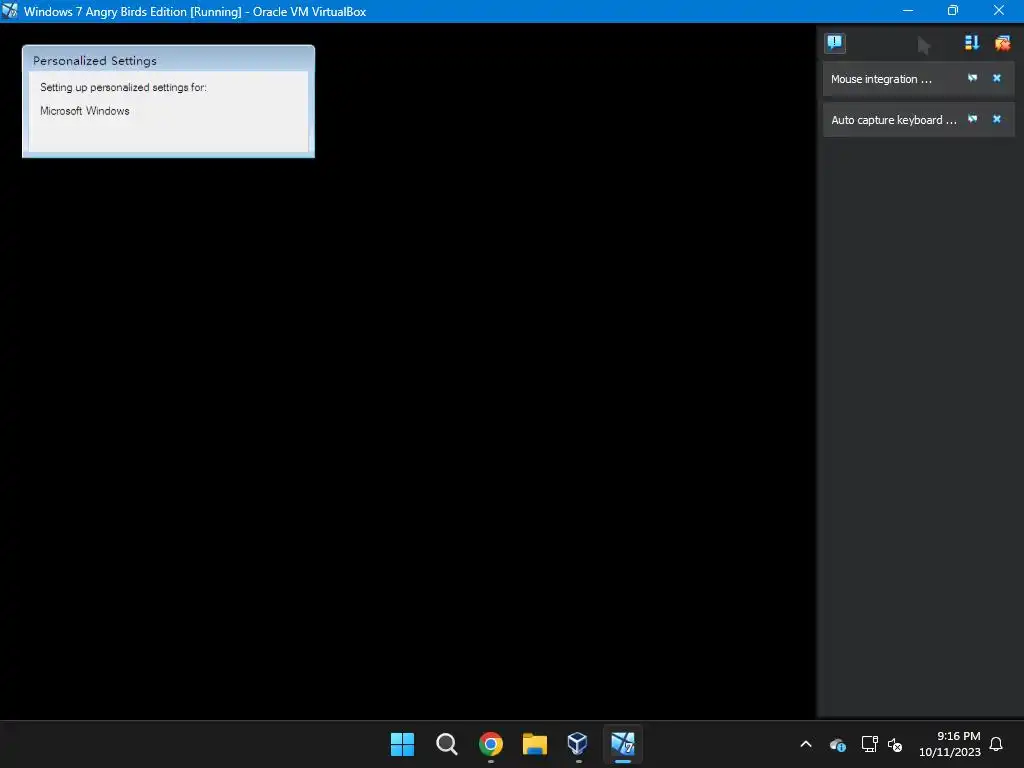Screen dimensions: 1024x768
Task: Select the Mouse integration notification text
Action: pos(881,79)
